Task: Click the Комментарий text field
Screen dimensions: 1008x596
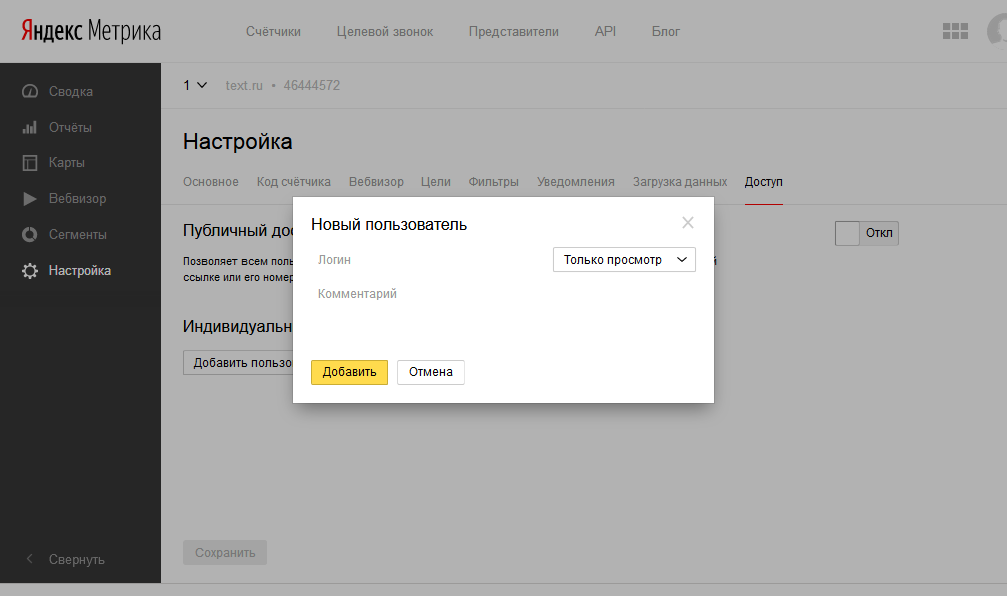Action: pos(500,295)
